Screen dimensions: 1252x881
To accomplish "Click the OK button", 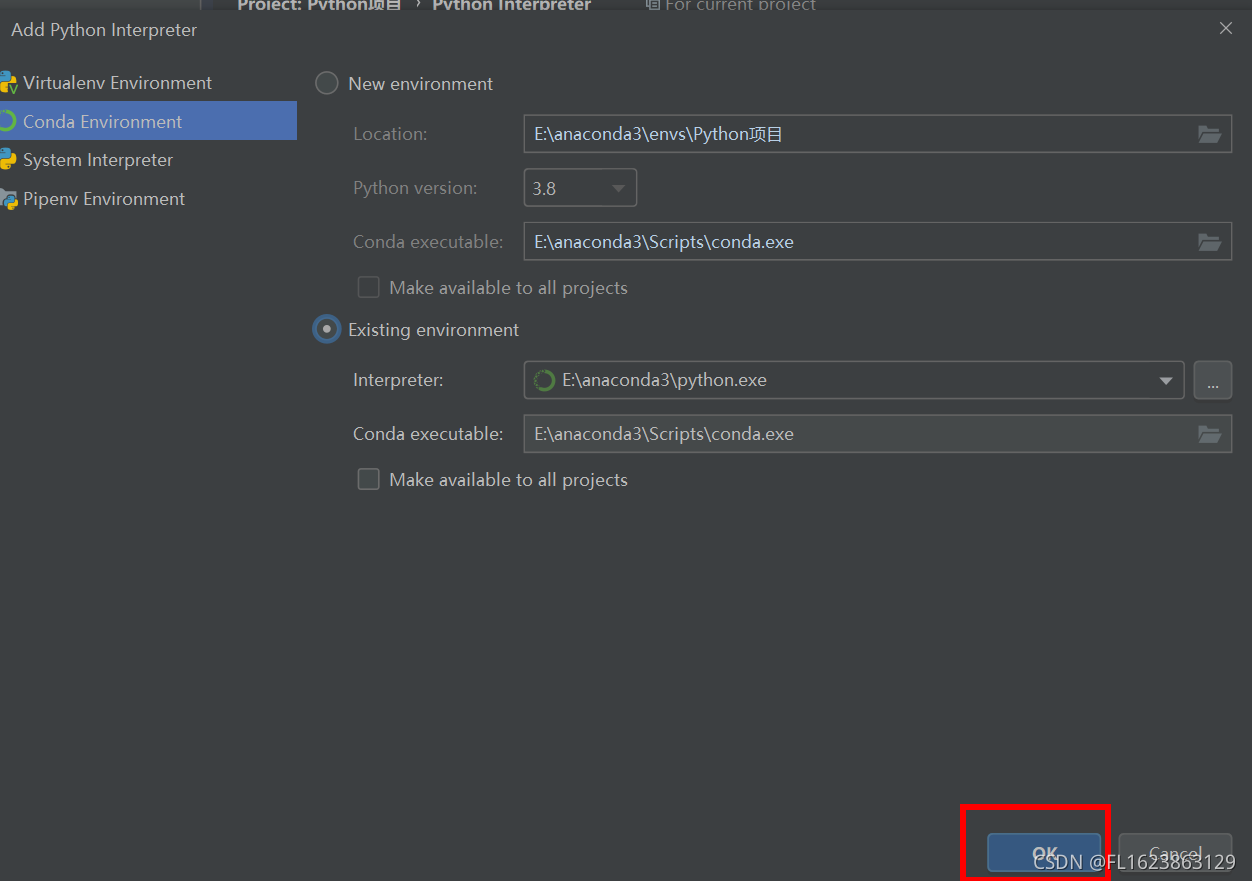I will pos(1044,853).
